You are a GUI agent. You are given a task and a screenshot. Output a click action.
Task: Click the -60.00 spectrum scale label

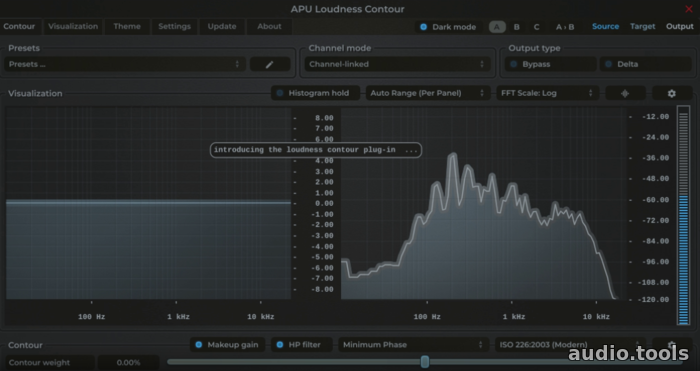click(655, 200)
